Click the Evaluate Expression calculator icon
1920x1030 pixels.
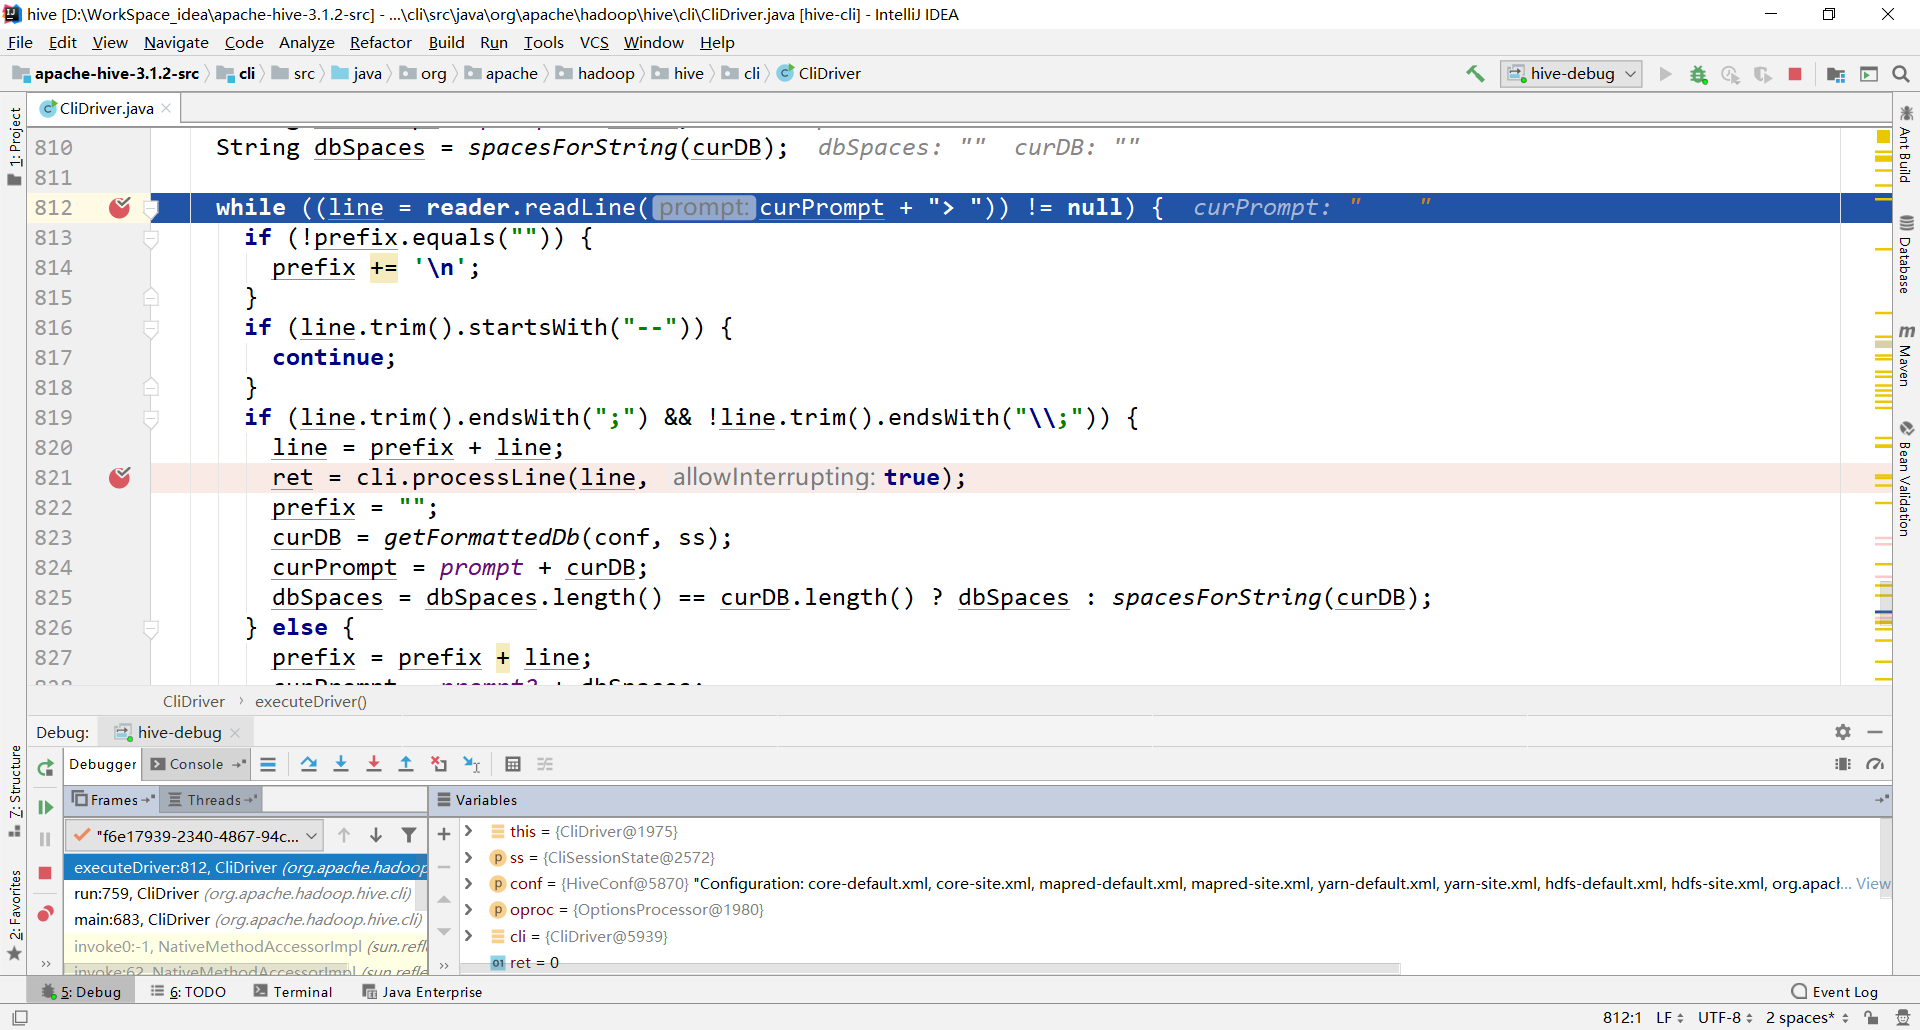[x=513, y=764]
